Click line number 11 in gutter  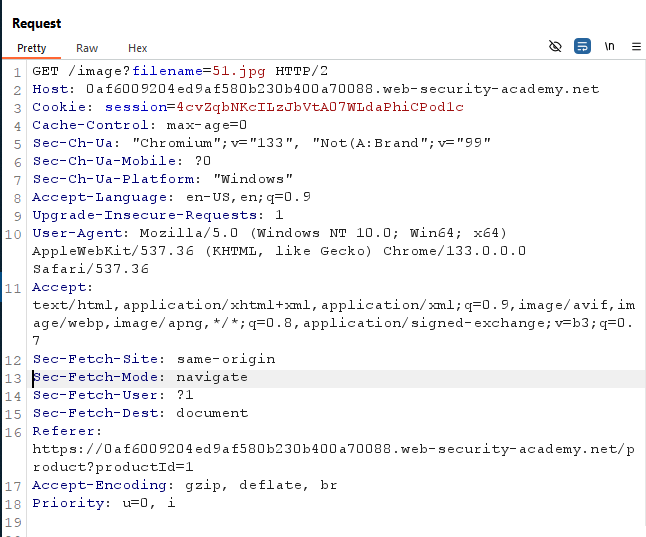17,287
